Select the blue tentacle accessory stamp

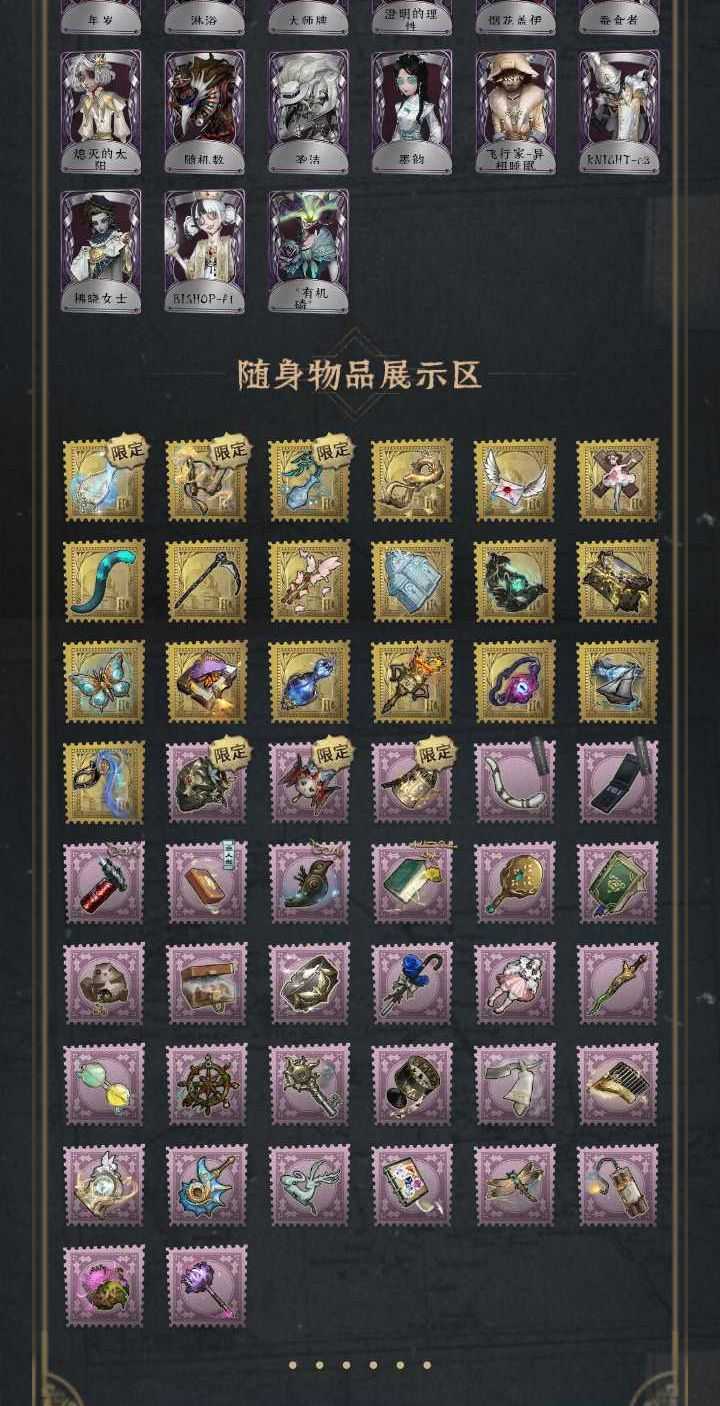click(x=104, y=581)
